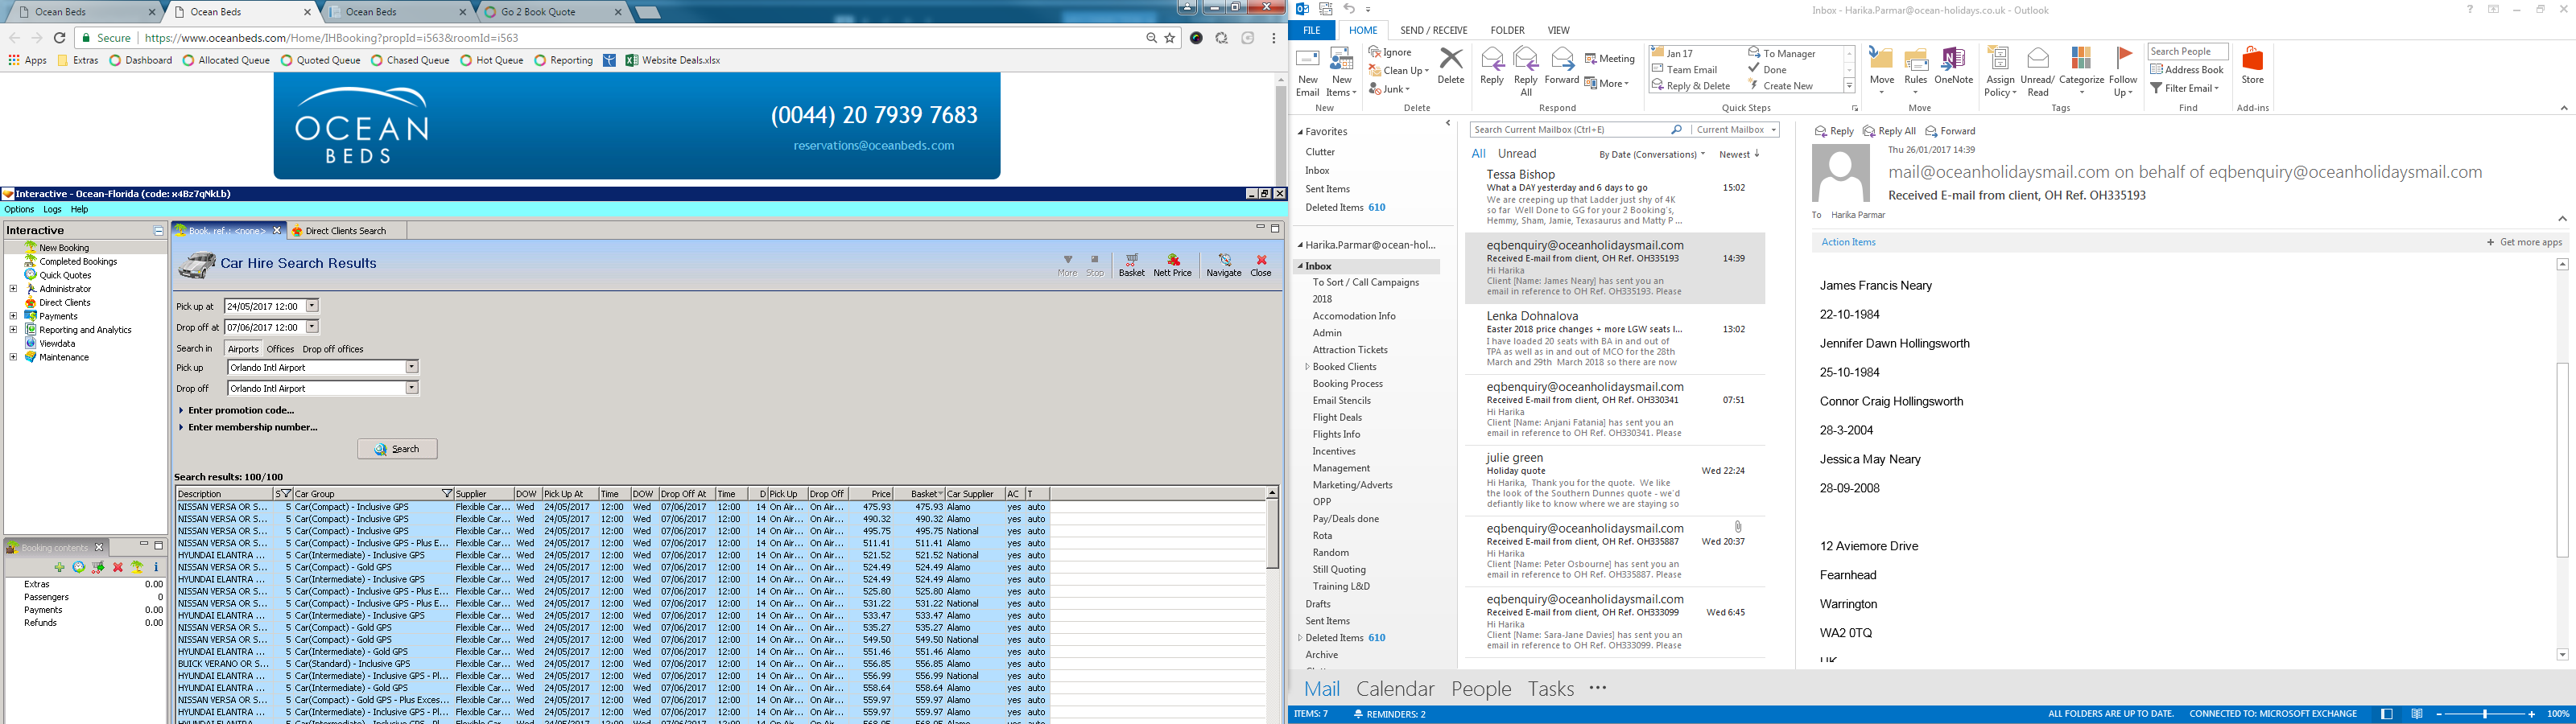Open the Drop off at date dropdown
Image resolution: width=2576 pixels, height=724 pixels.
(312, 327)
